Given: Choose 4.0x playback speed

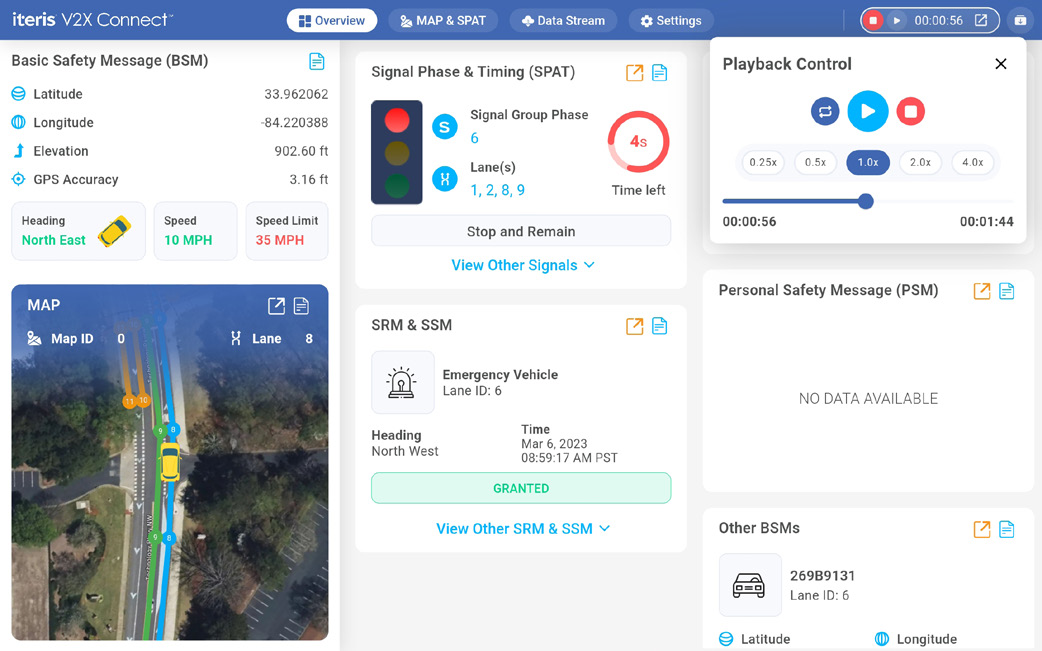Looking at the screenshot, I should (972, 162).
